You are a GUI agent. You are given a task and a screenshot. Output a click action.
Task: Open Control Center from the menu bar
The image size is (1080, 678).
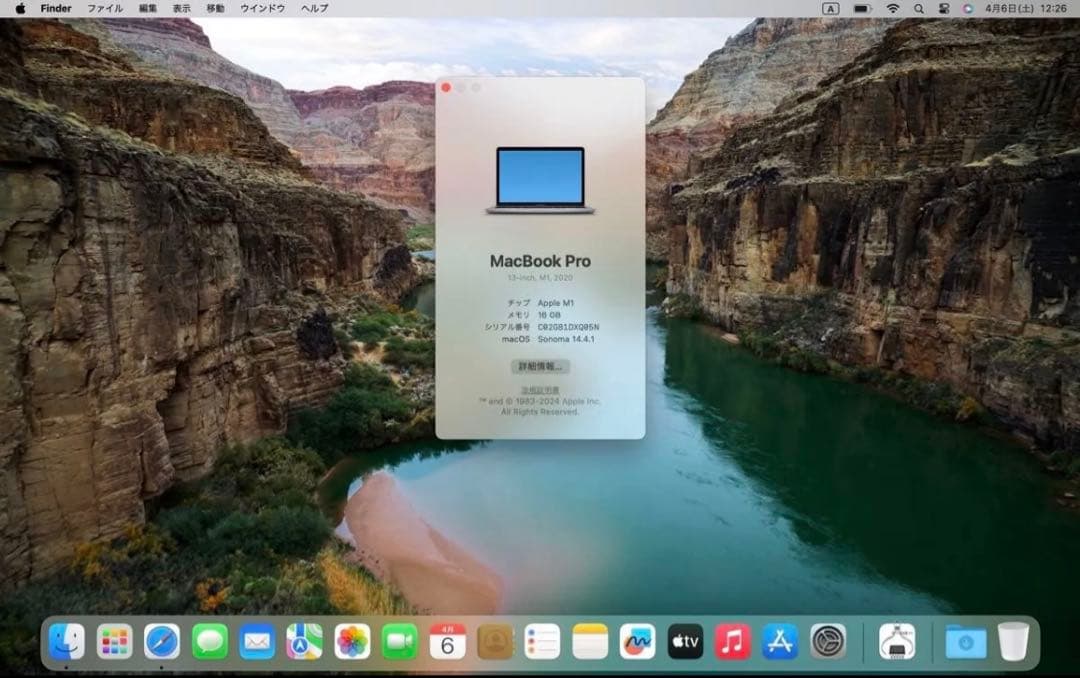(944, 8)
